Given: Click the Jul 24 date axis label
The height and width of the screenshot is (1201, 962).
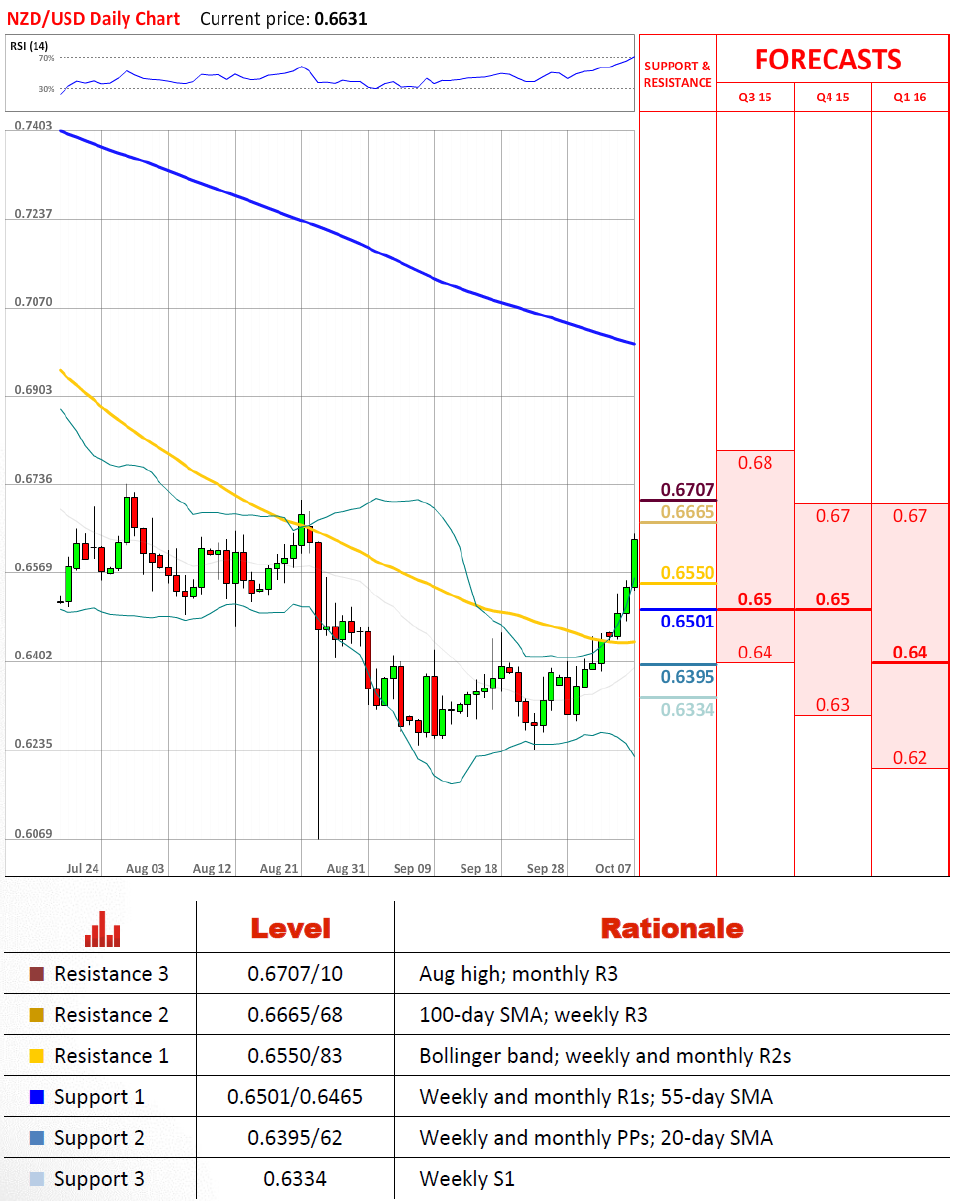Looking at the screenshot, I should (81, 868).
